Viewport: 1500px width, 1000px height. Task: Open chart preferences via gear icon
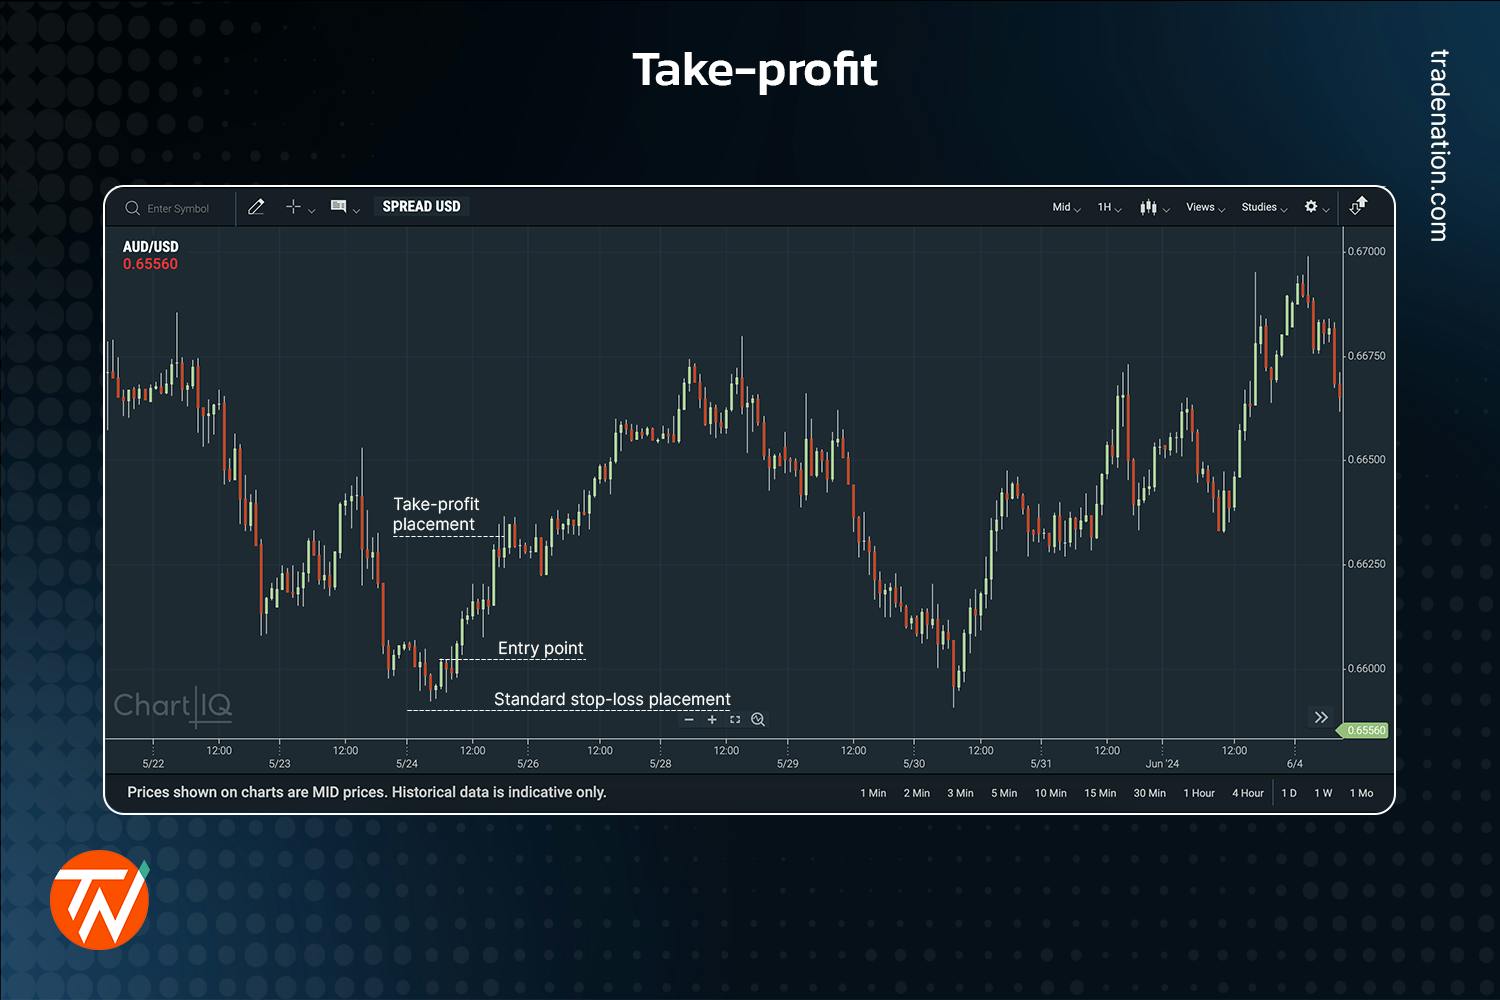point(1311,207)
